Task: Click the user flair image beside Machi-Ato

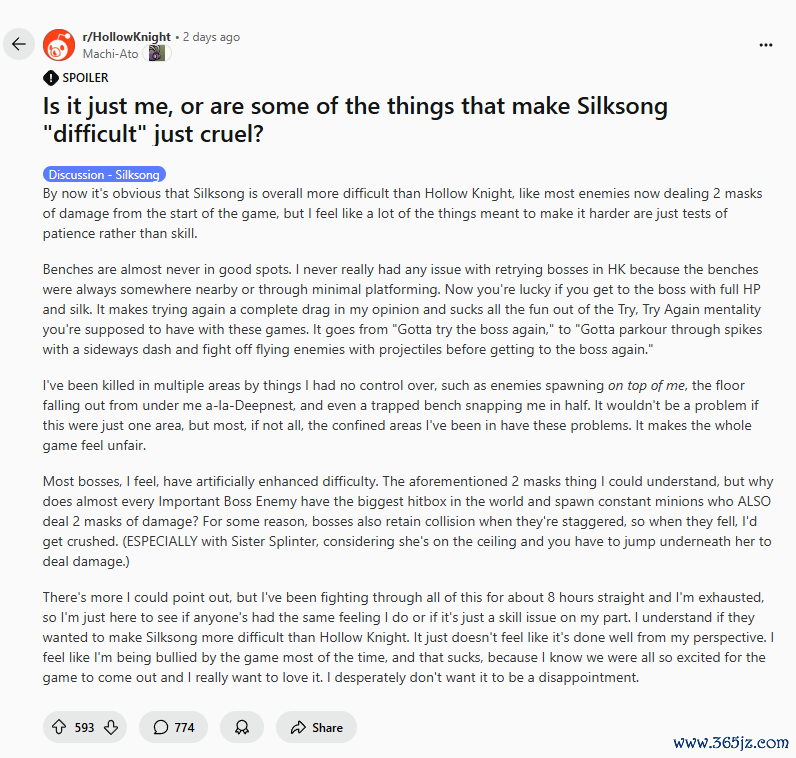Action: pyautogui.click(x=156, y=53)
